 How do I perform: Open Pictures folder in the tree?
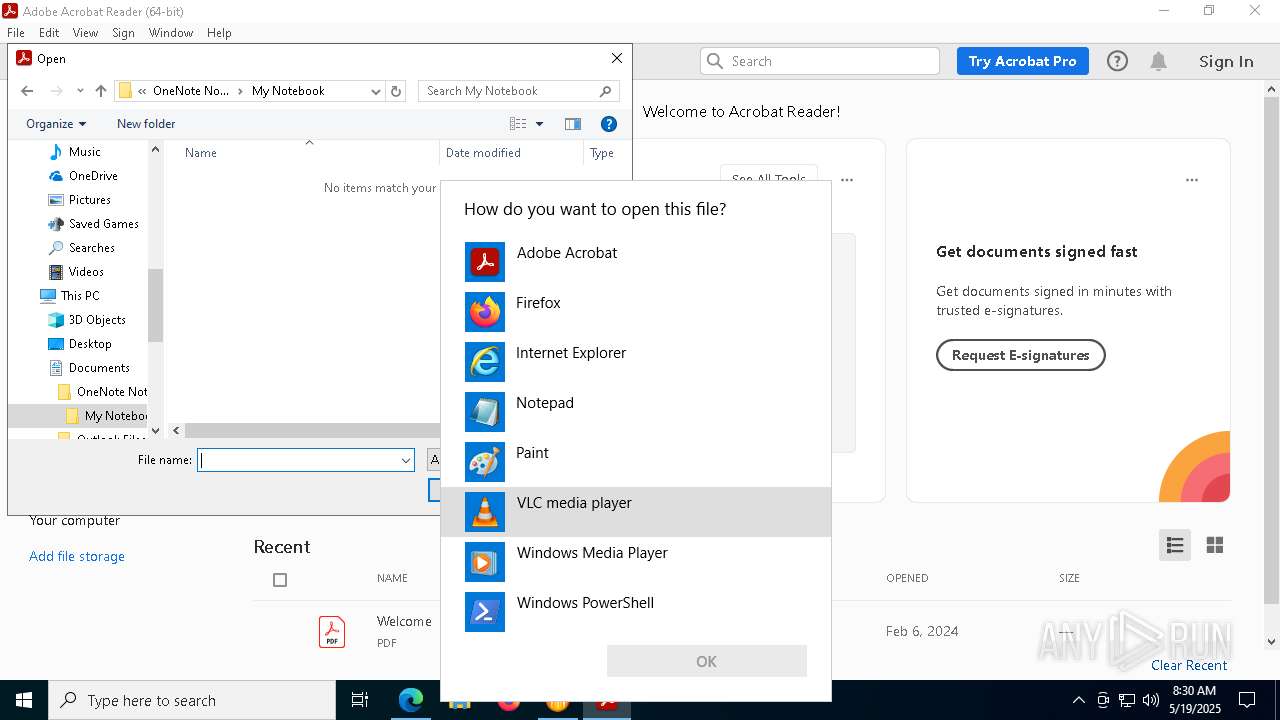(x=89, y=200)
